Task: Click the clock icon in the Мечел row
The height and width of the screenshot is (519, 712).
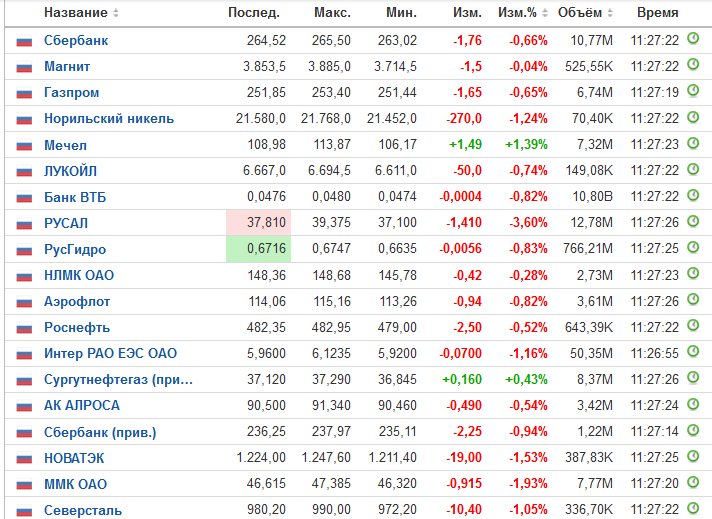Action: pos(693,143)
